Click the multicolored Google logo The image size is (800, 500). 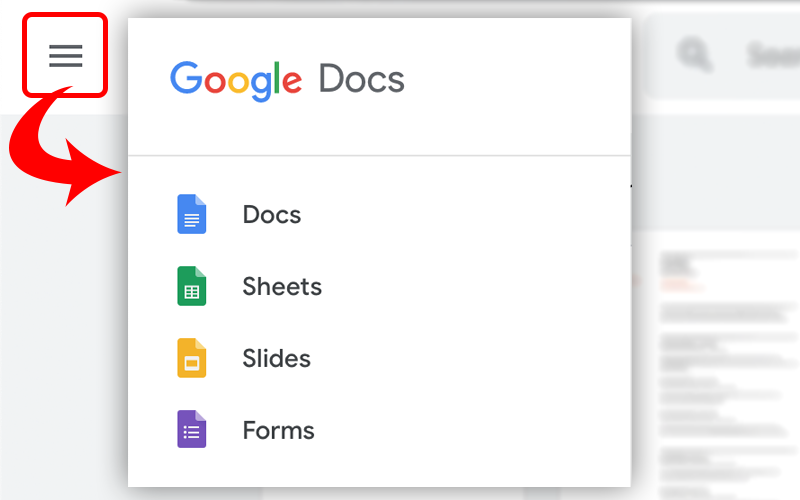pyautogui.click(x=236, y=80)
